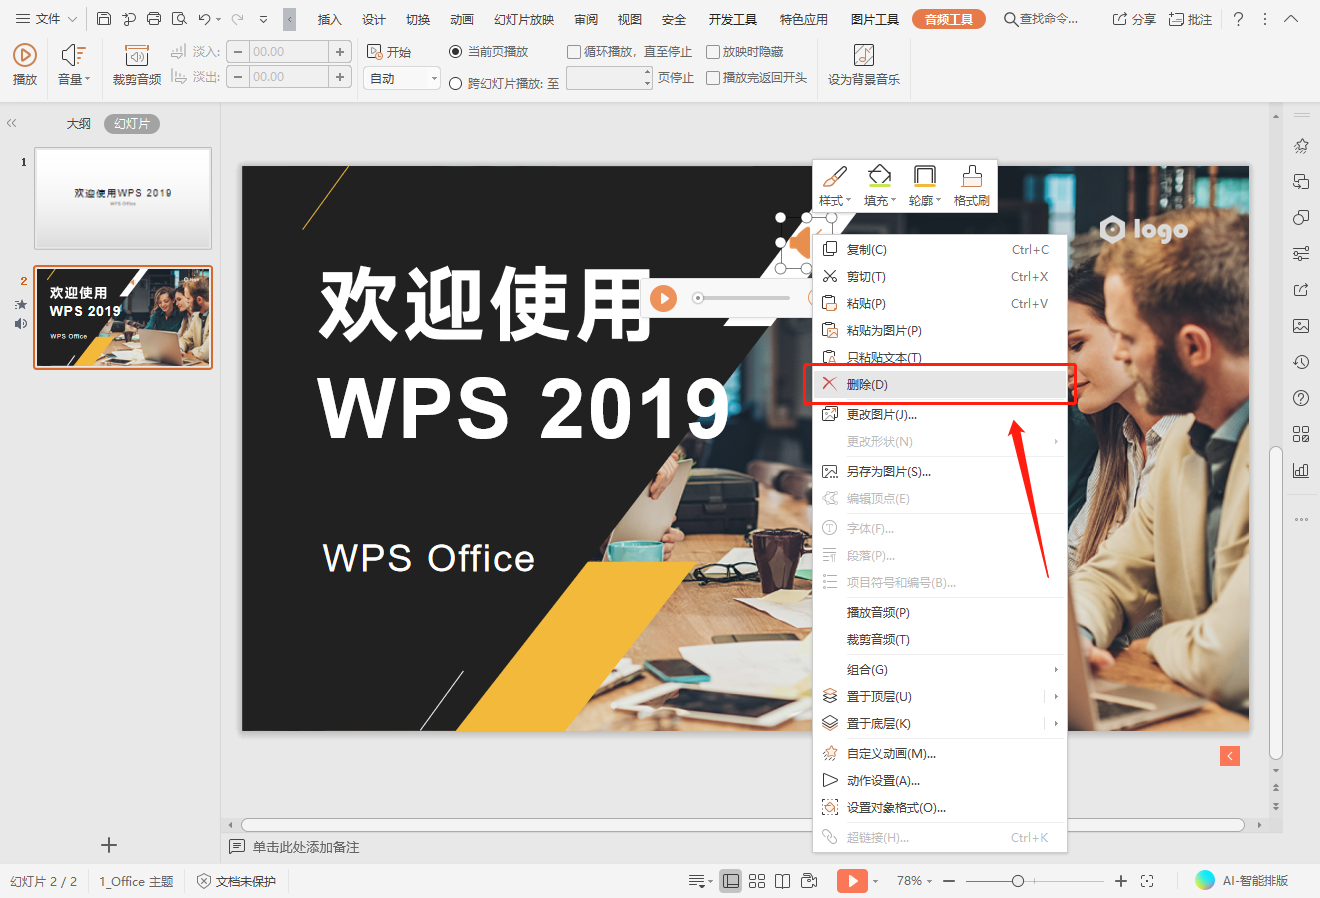Click the Outline icon in mini toolbar
Image resolution: width=1320 pixels, height=898 pixels.
[x=925, y=177]
